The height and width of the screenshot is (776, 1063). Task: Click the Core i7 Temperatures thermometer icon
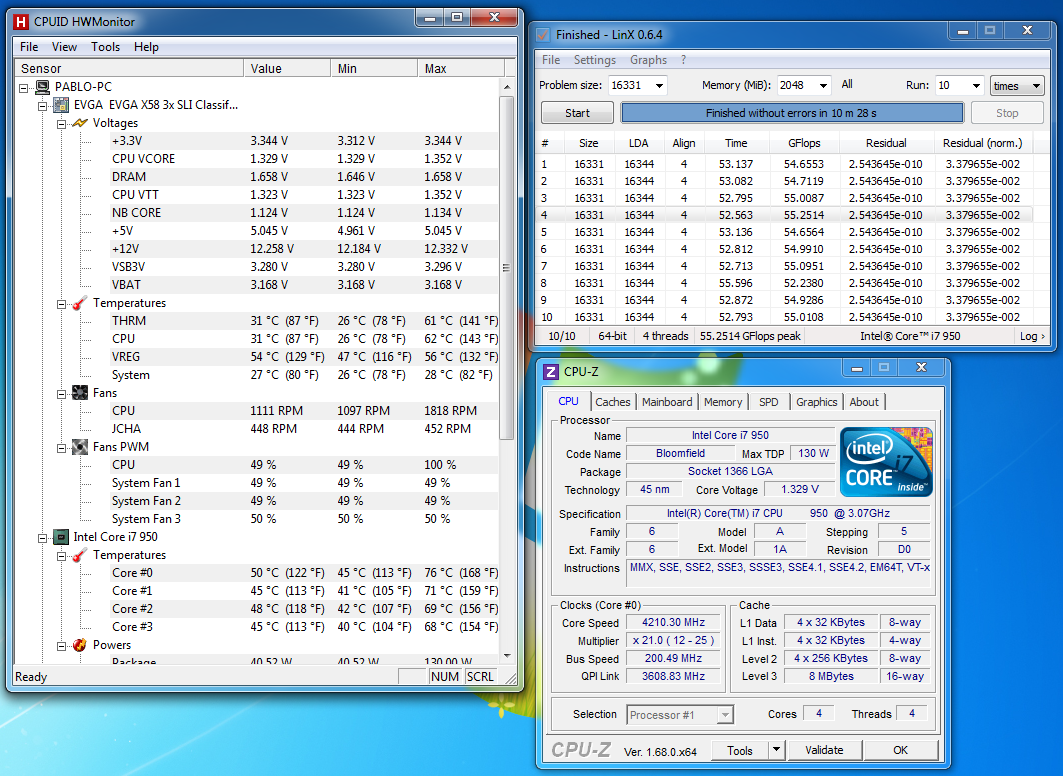(x=80, y=555)
